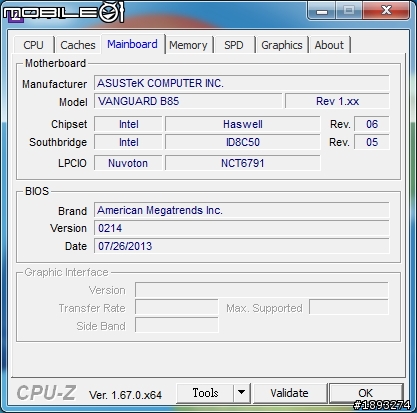Image resolution: width=417 pixels, height=413 pixels.
Task: Click the chipset revision 06 field
Action: (x=372, y=124)
